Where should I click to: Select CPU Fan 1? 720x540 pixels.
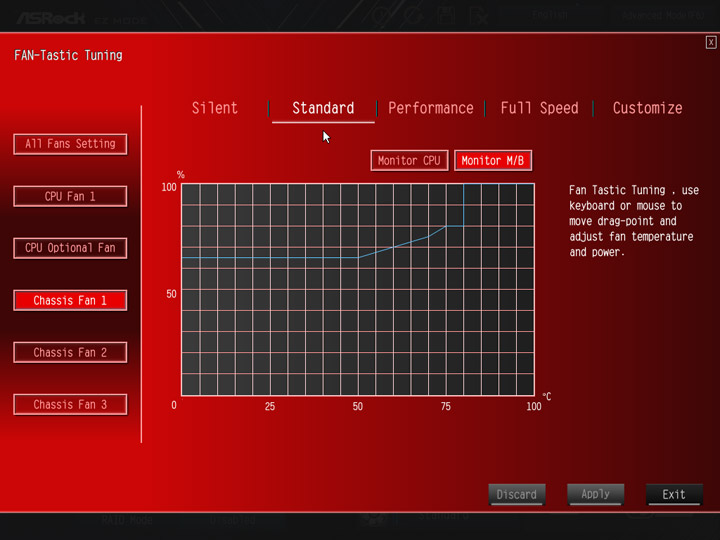point(70,197)
